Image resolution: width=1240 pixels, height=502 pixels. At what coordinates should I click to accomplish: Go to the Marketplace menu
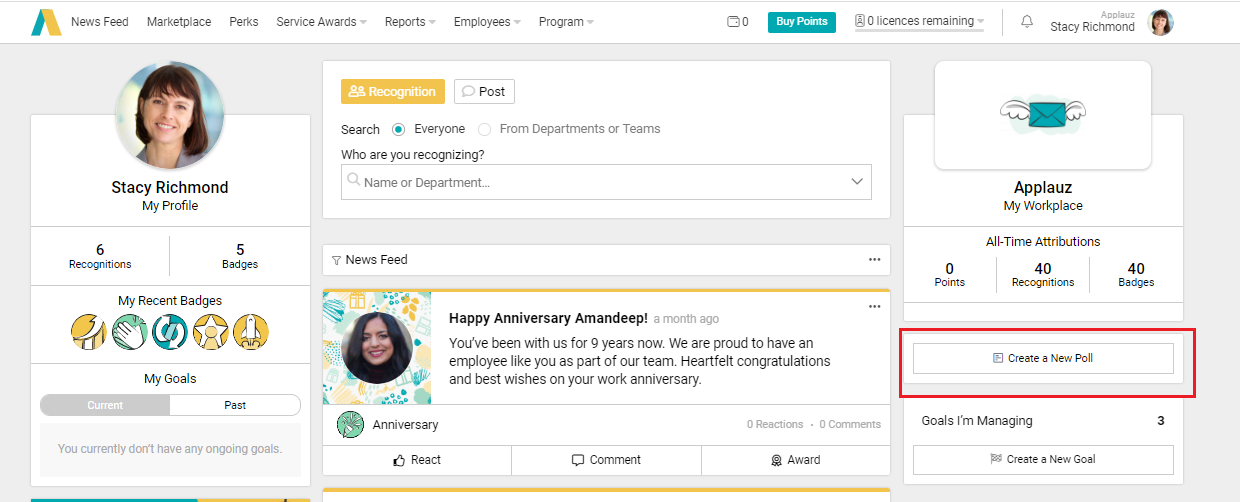pos(179,22)
